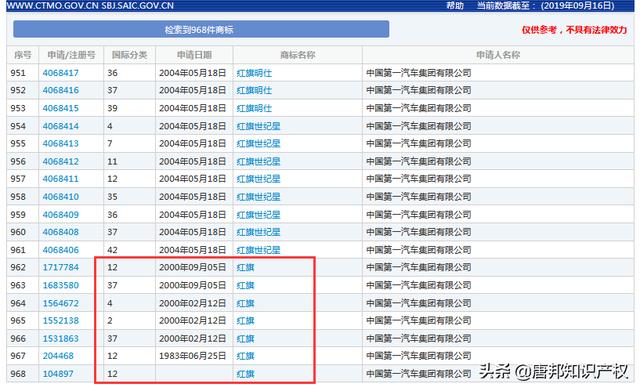Viewport: 640px width, 391px height.
Task: Open registration number 1531863
Action: click(x=61, y=338)
